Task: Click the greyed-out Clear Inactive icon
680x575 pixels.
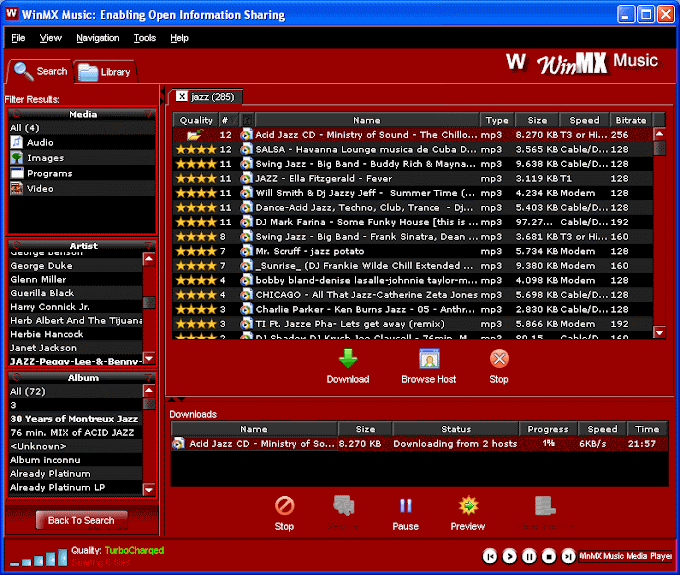Action: point(545,506)
